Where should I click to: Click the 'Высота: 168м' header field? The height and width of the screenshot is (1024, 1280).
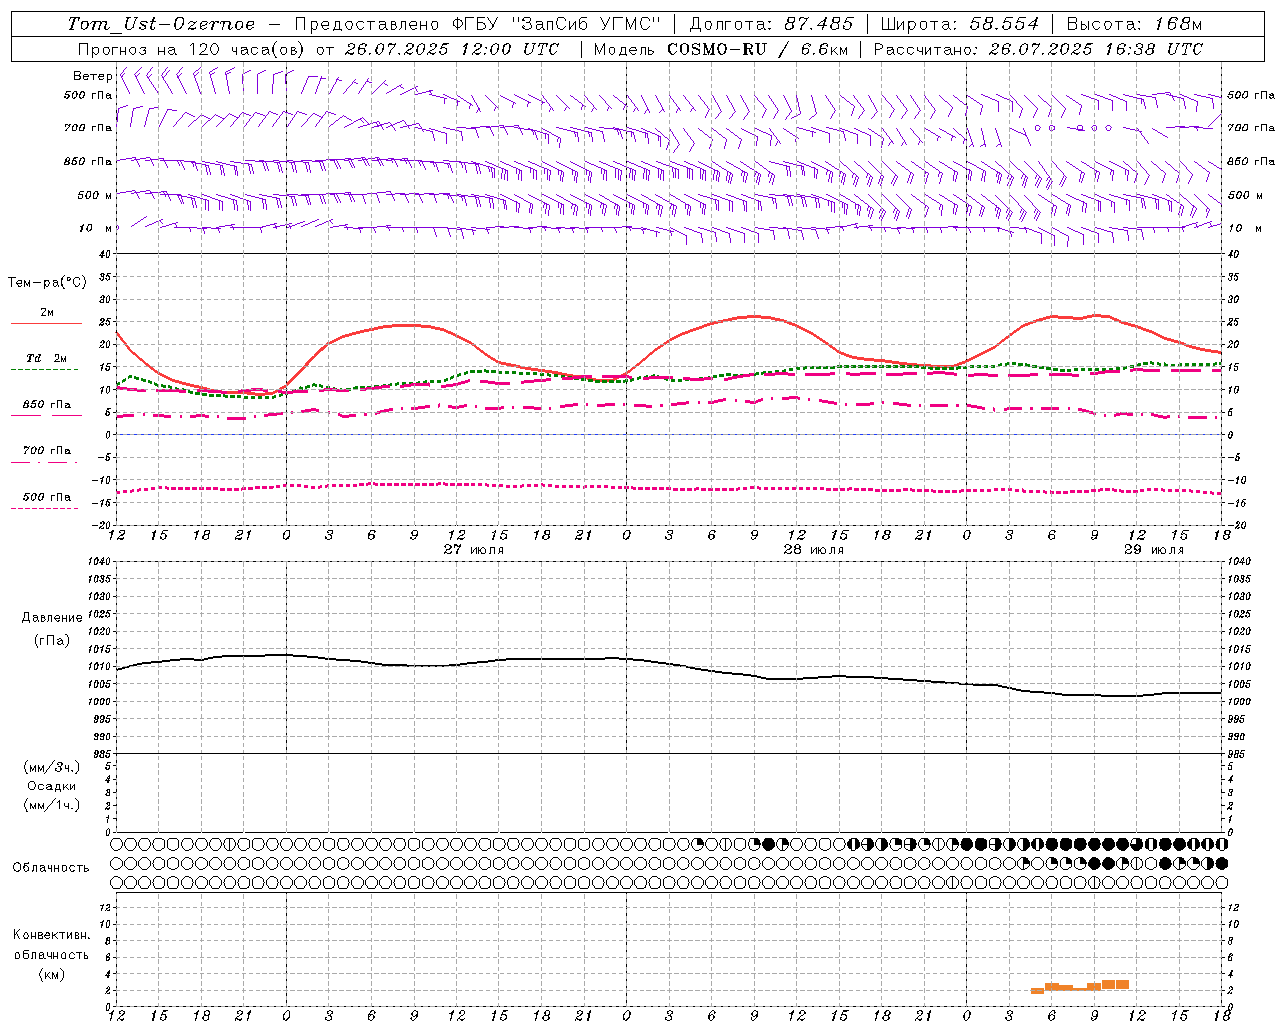[x=1133, y=24]
